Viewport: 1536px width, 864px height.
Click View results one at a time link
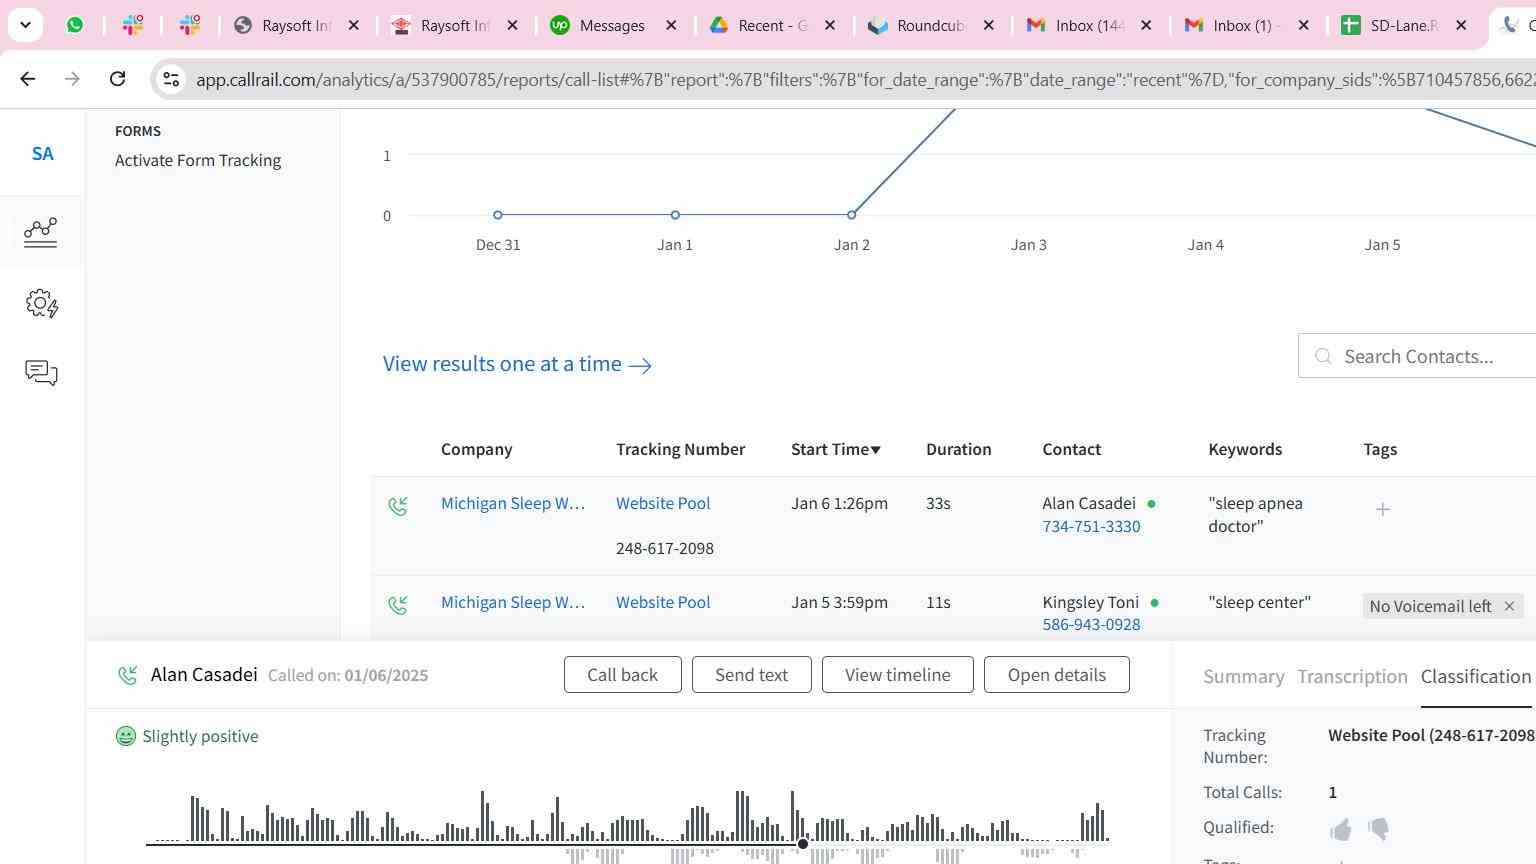[x=517, y=364]
